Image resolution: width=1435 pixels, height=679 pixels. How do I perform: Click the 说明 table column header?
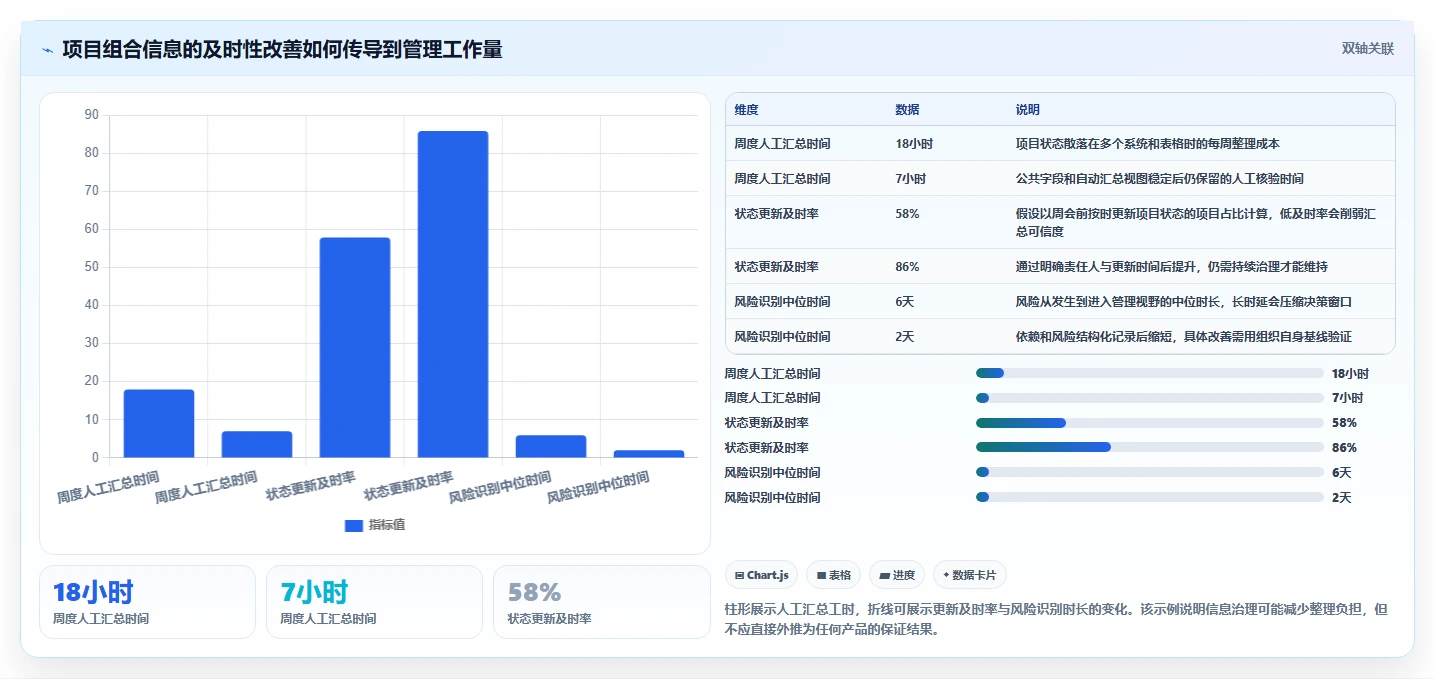coord(1027,110)
